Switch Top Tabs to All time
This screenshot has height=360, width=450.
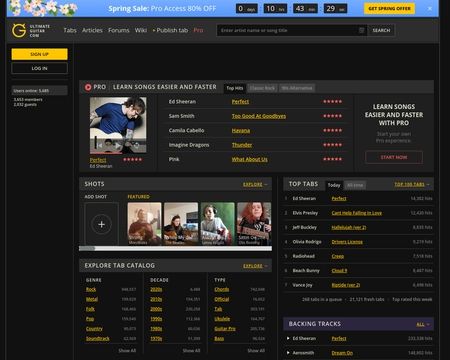tap(355, 185)
